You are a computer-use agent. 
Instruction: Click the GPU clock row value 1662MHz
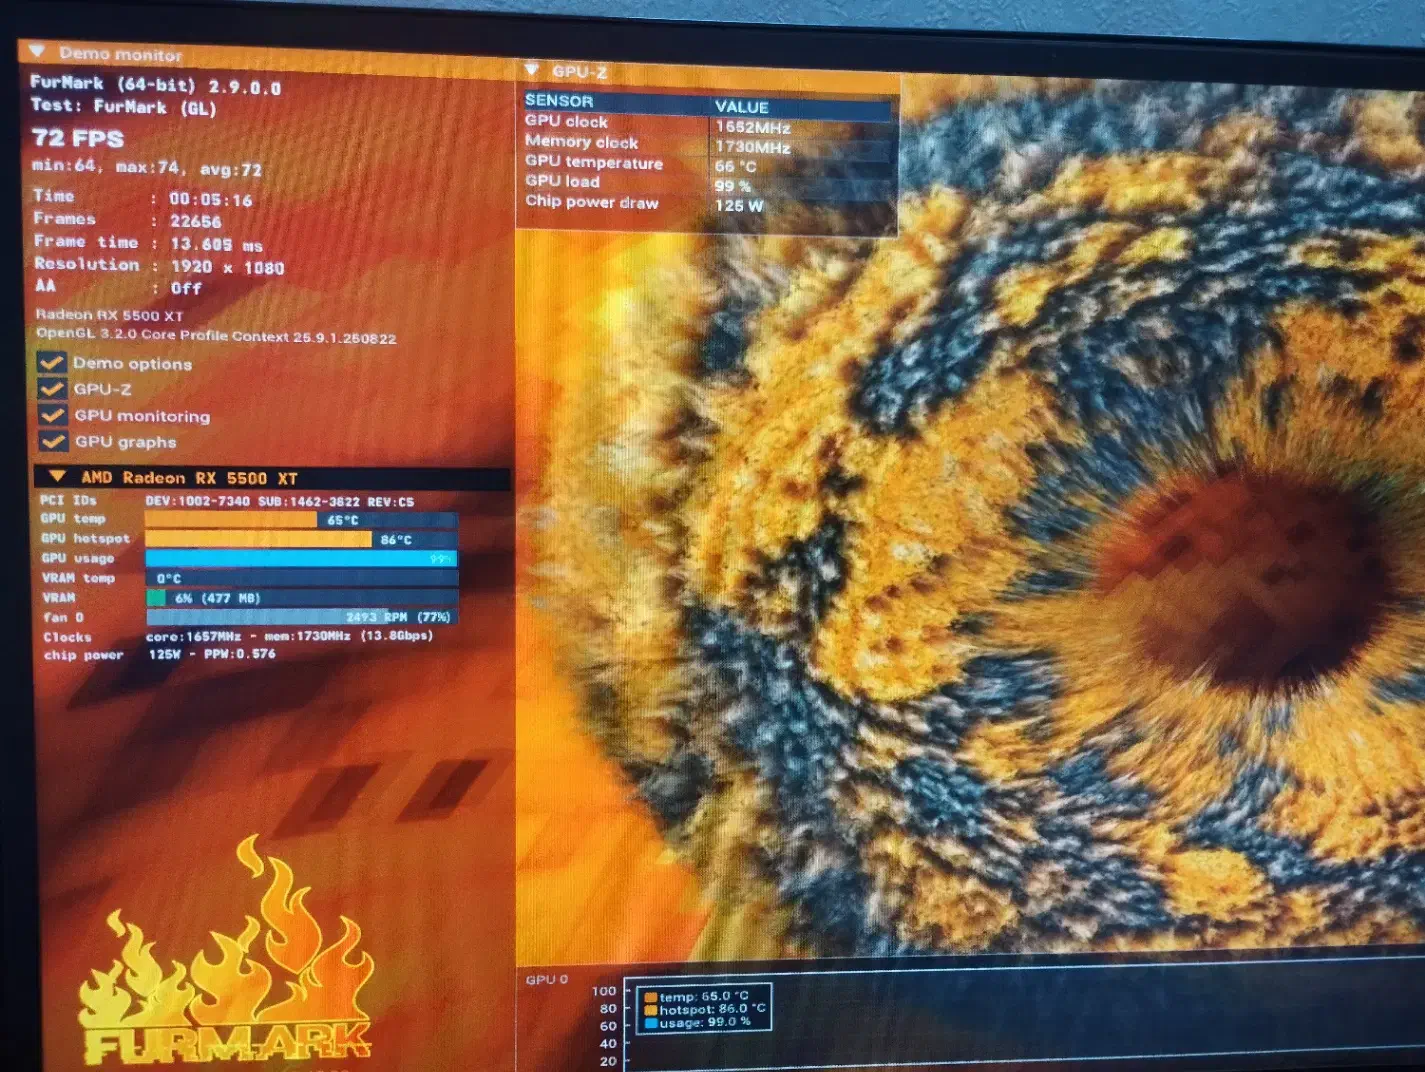point(752,128)
